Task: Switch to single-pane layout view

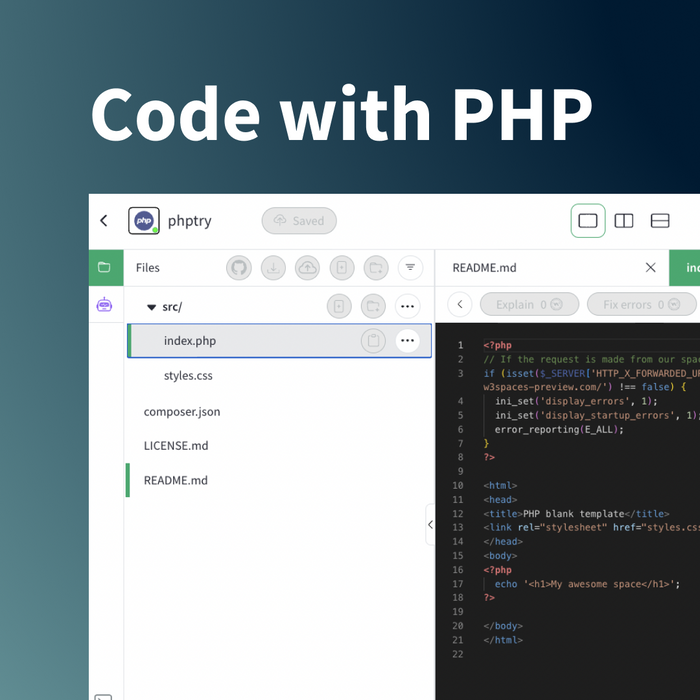Action: pos(588,221)
